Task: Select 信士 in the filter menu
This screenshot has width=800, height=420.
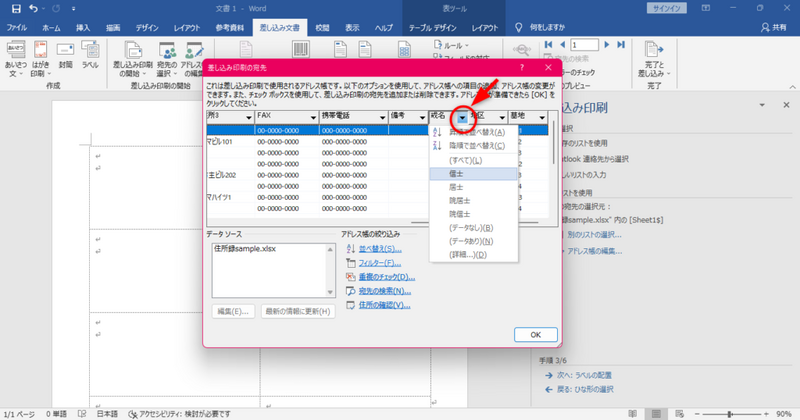Action: (x=473, y=174)
